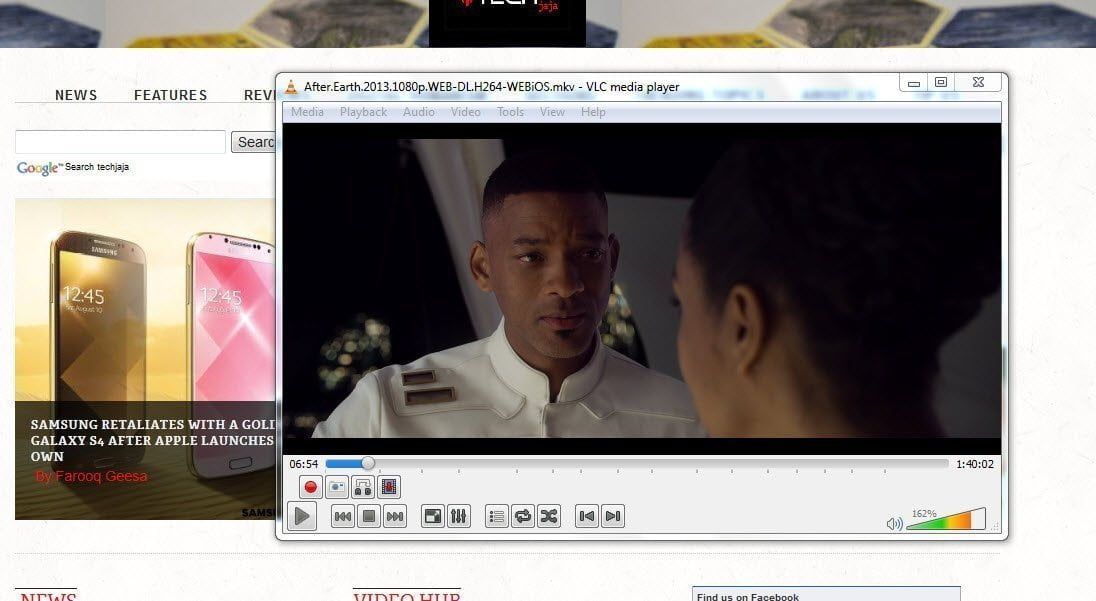Click the red Record button
1096x601 pixels.
click(310, 487)
